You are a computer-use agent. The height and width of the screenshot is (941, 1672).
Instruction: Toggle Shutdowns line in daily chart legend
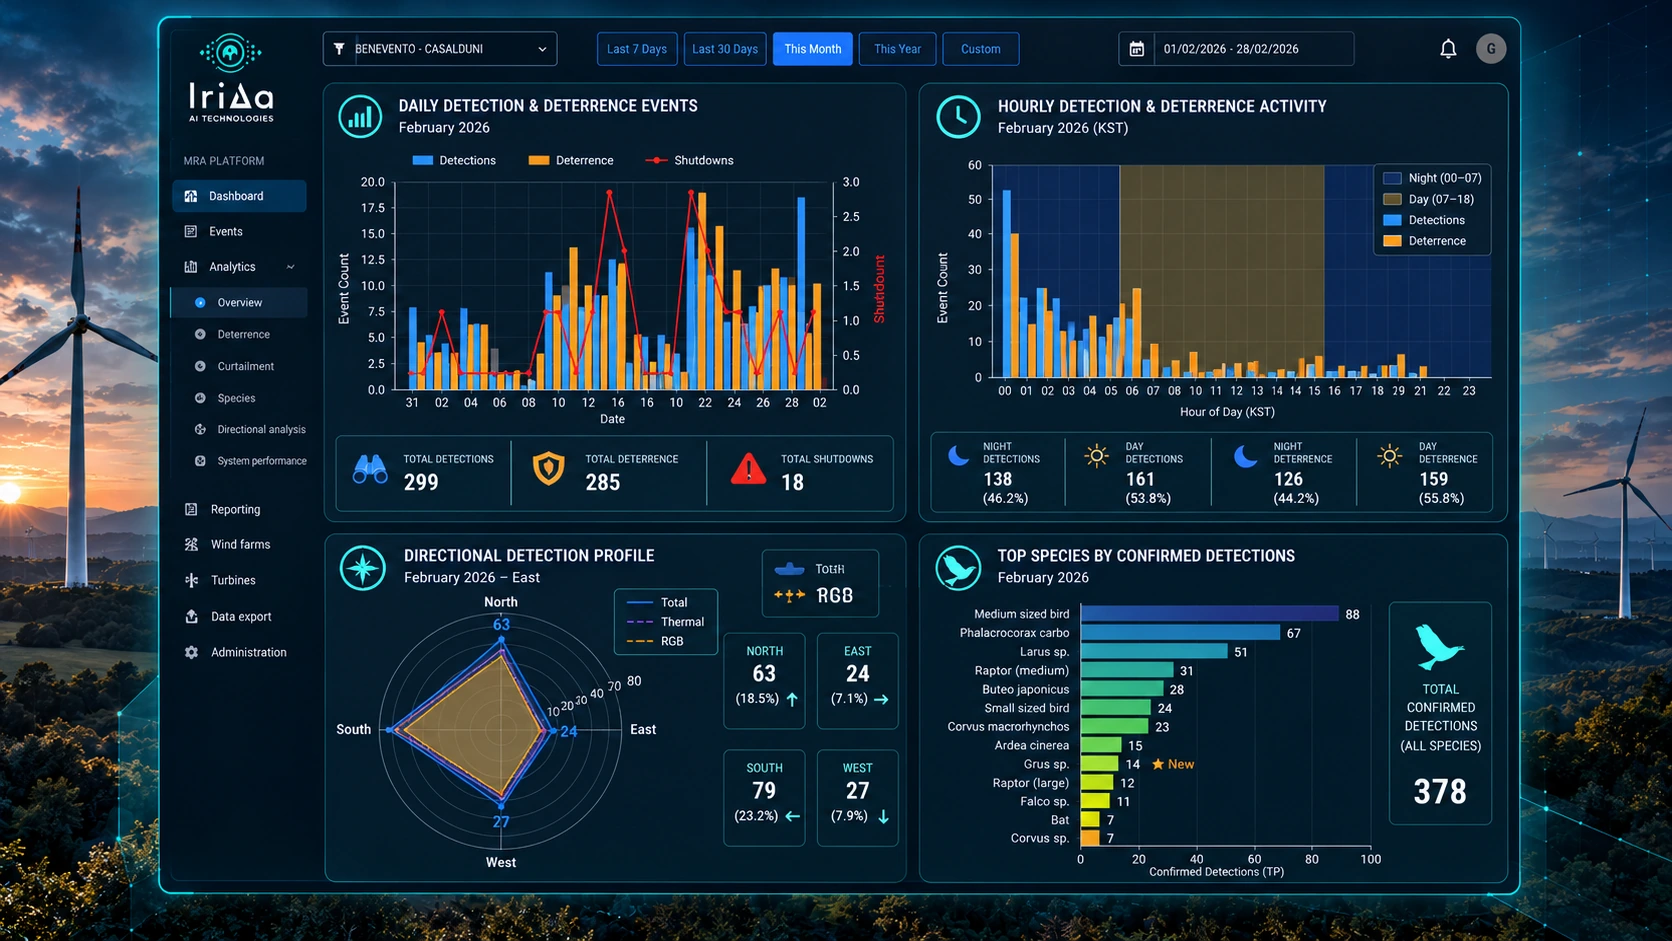click(x=689, y=160)
